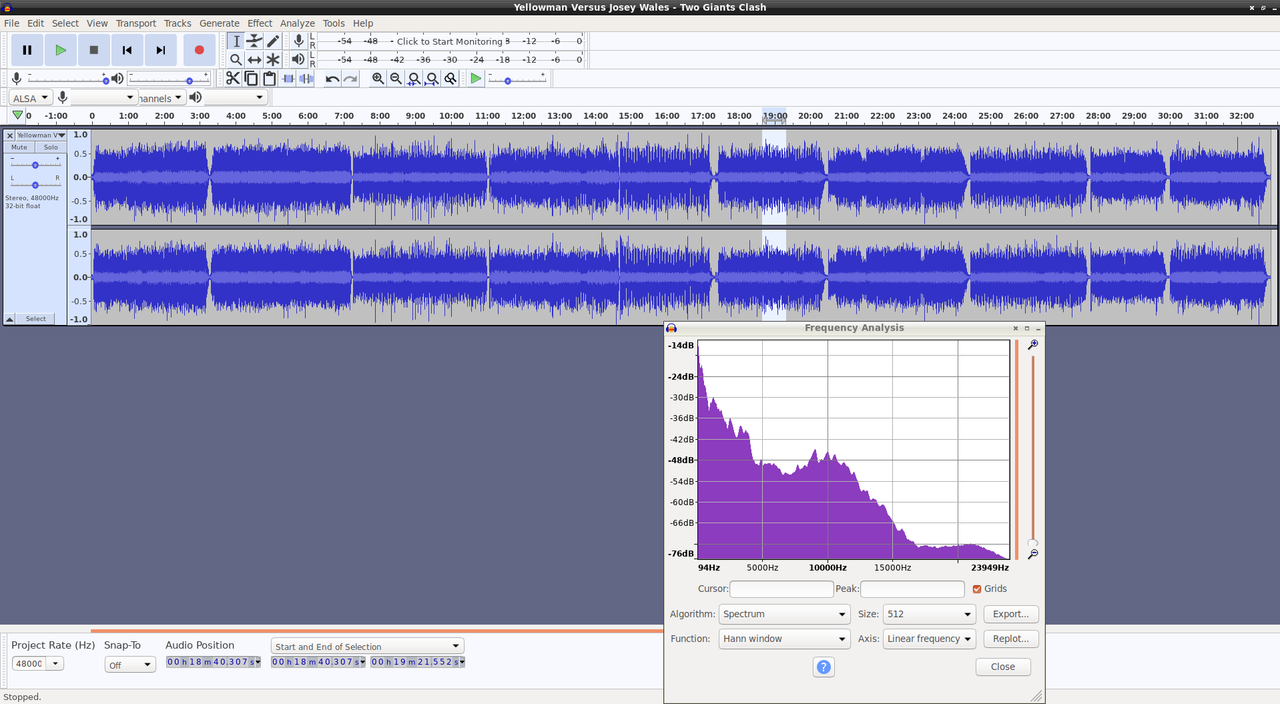This screenshot has width=1280, height=704.
Task: Open the Effect menu
Action: (260, 23)
